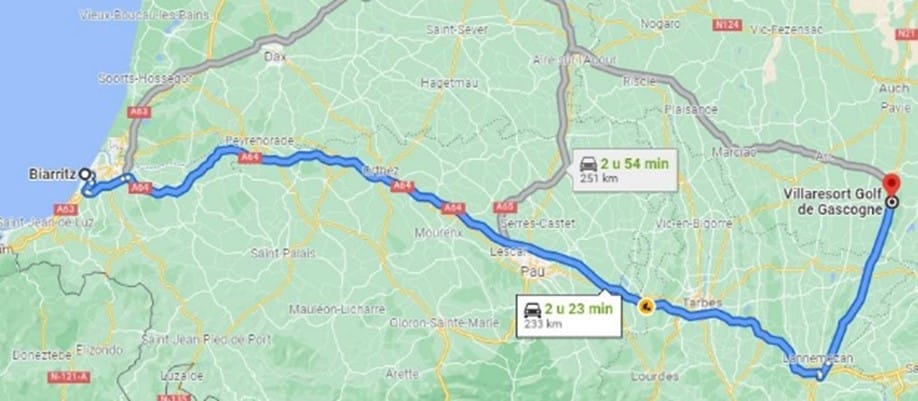Click the destination circle below red pin

(891, 203)
